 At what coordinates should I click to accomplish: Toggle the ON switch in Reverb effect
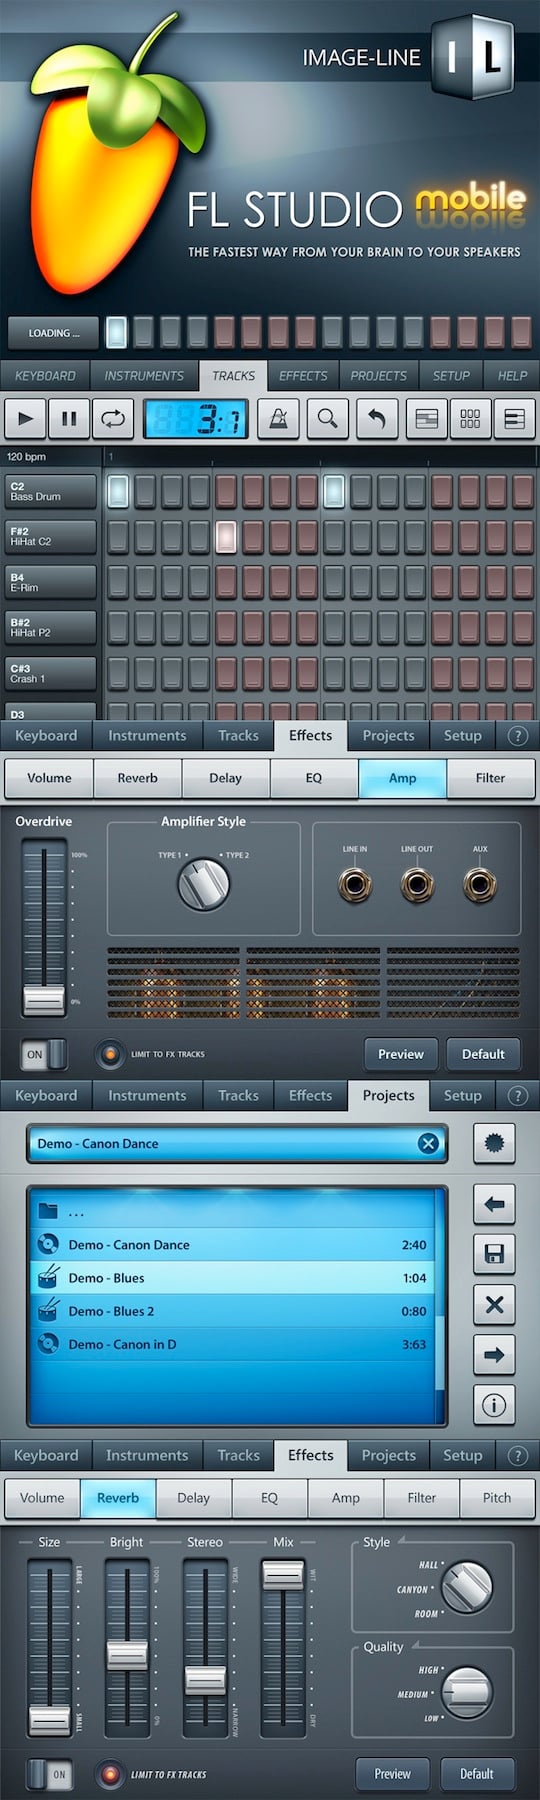click(48, 1774)
